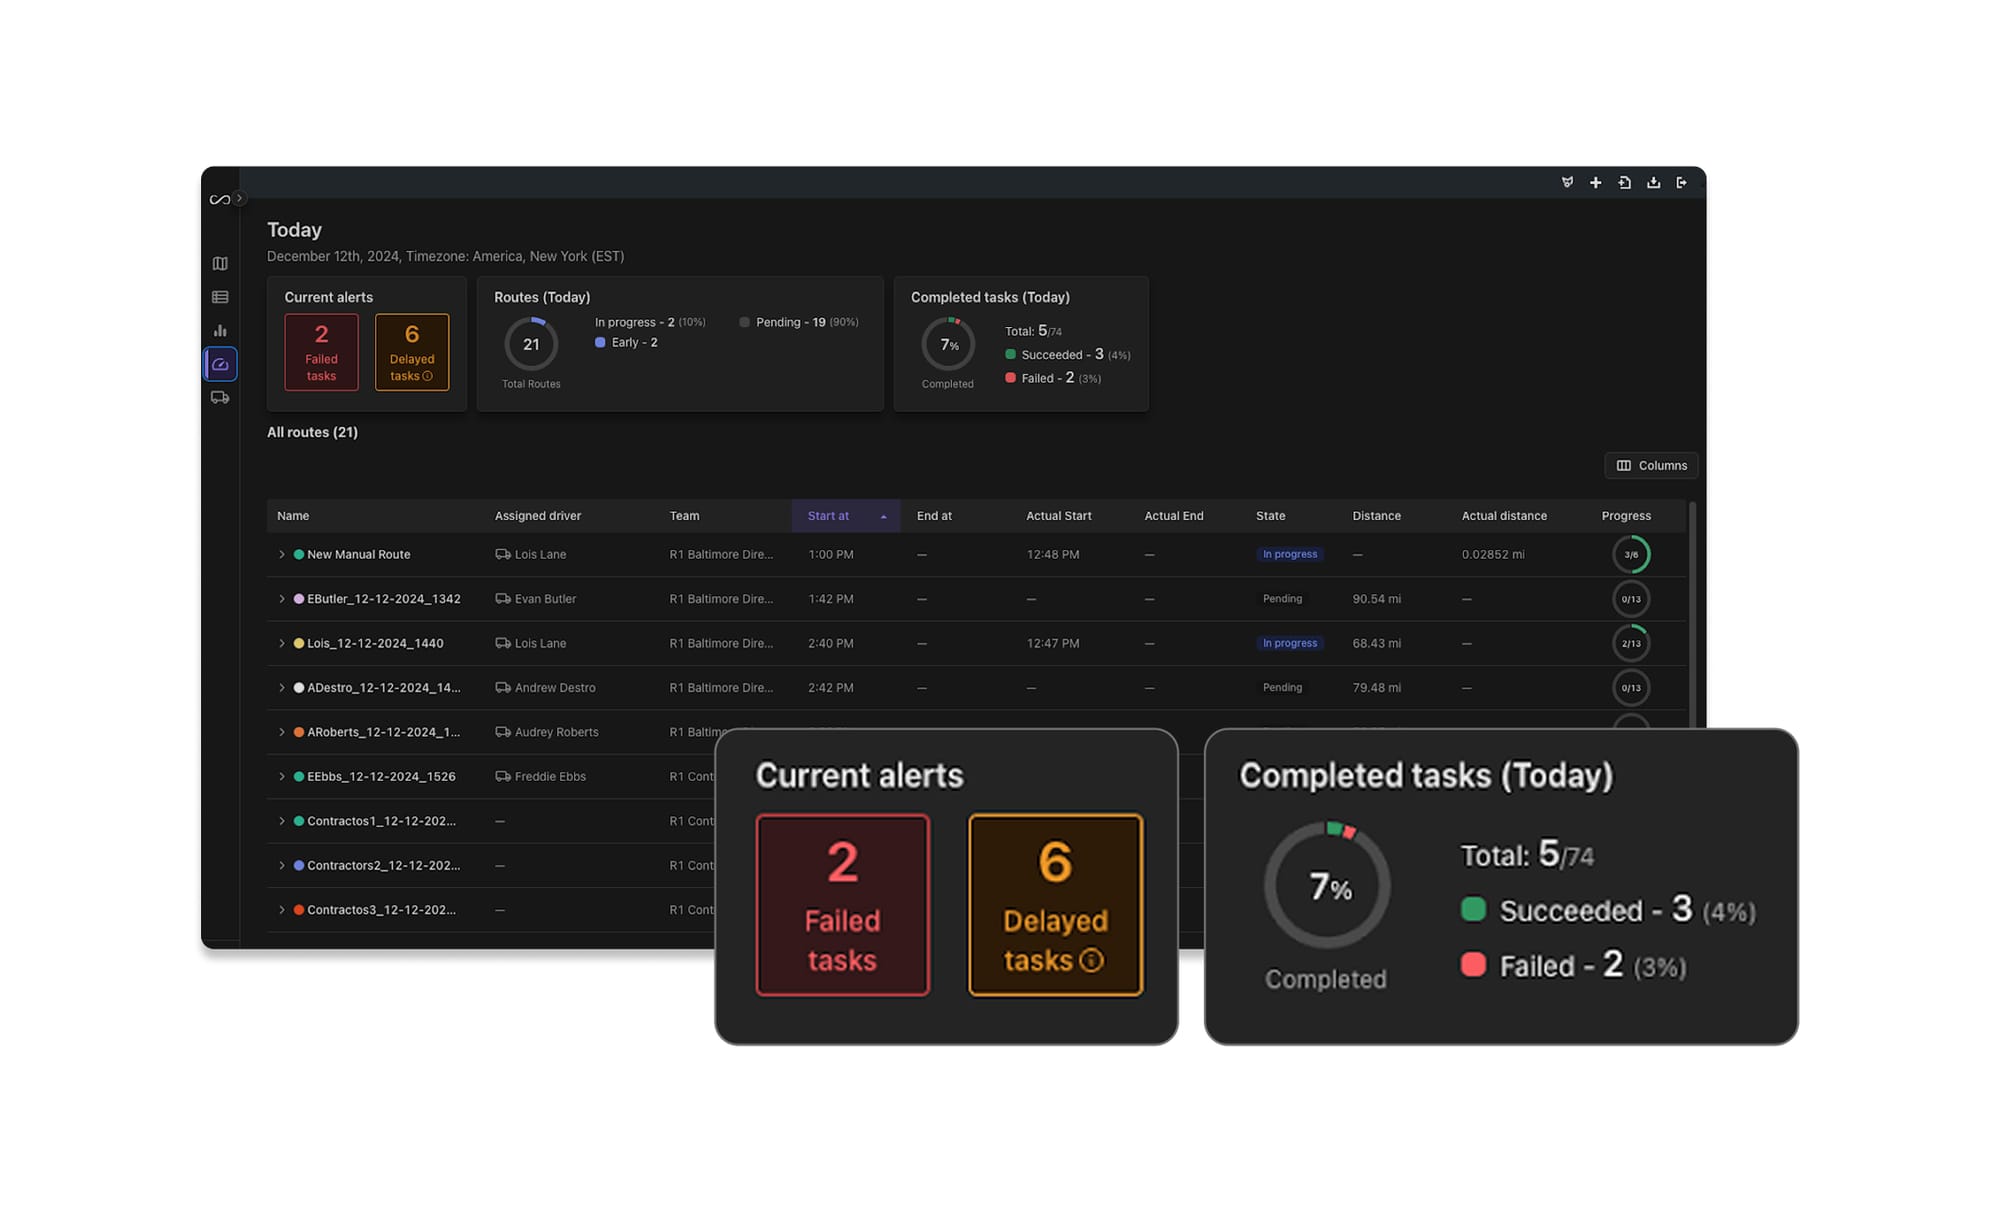Expand the sidebar with the chevron arrow
Viewport: 2000px width, 1214px height.
tap(240, 199)
